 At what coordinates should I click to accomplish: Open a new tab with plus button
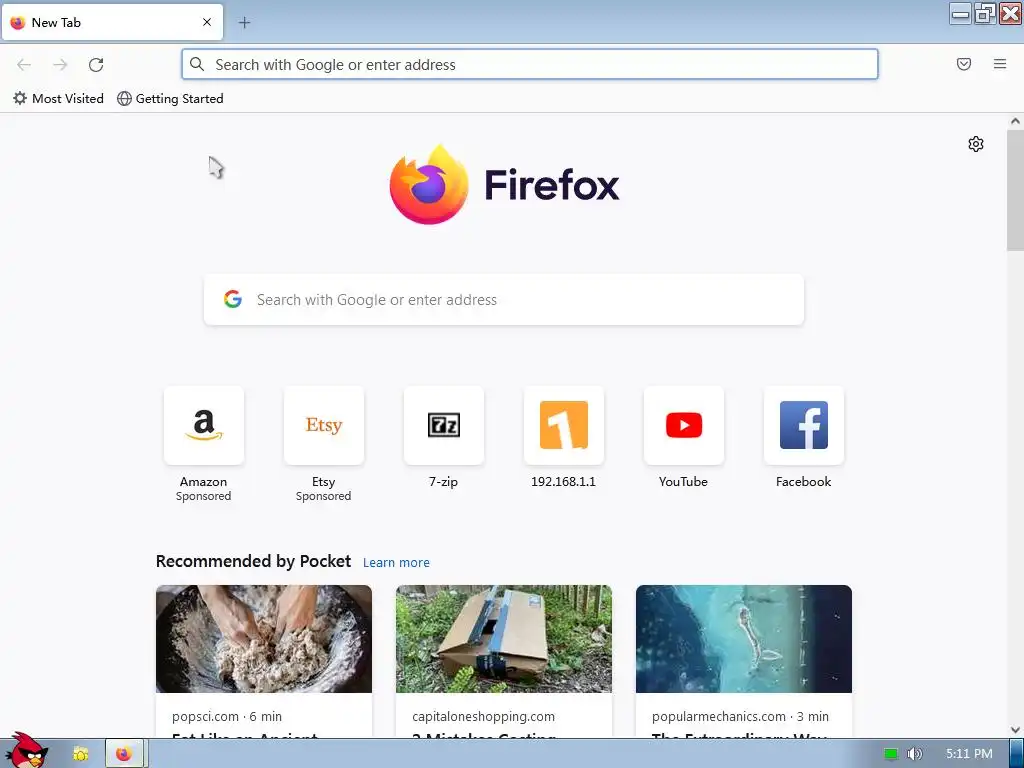[244, 23]
